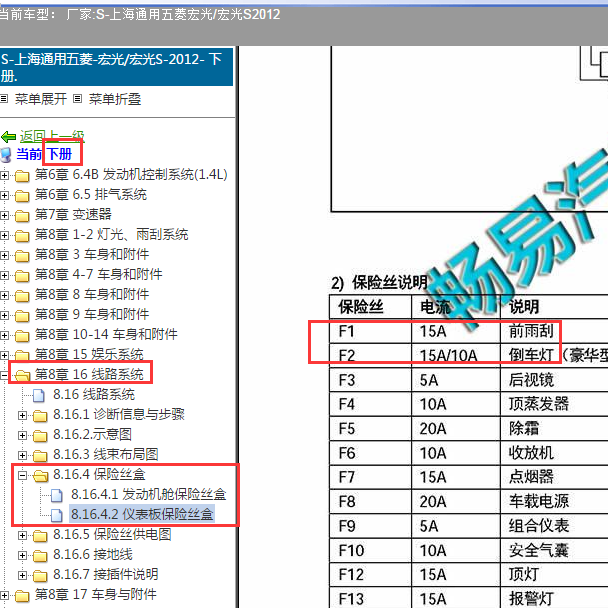The image size is (608, 608).
Task: Expand the 第8章 17 车身与附件 node
Action: 4,595
